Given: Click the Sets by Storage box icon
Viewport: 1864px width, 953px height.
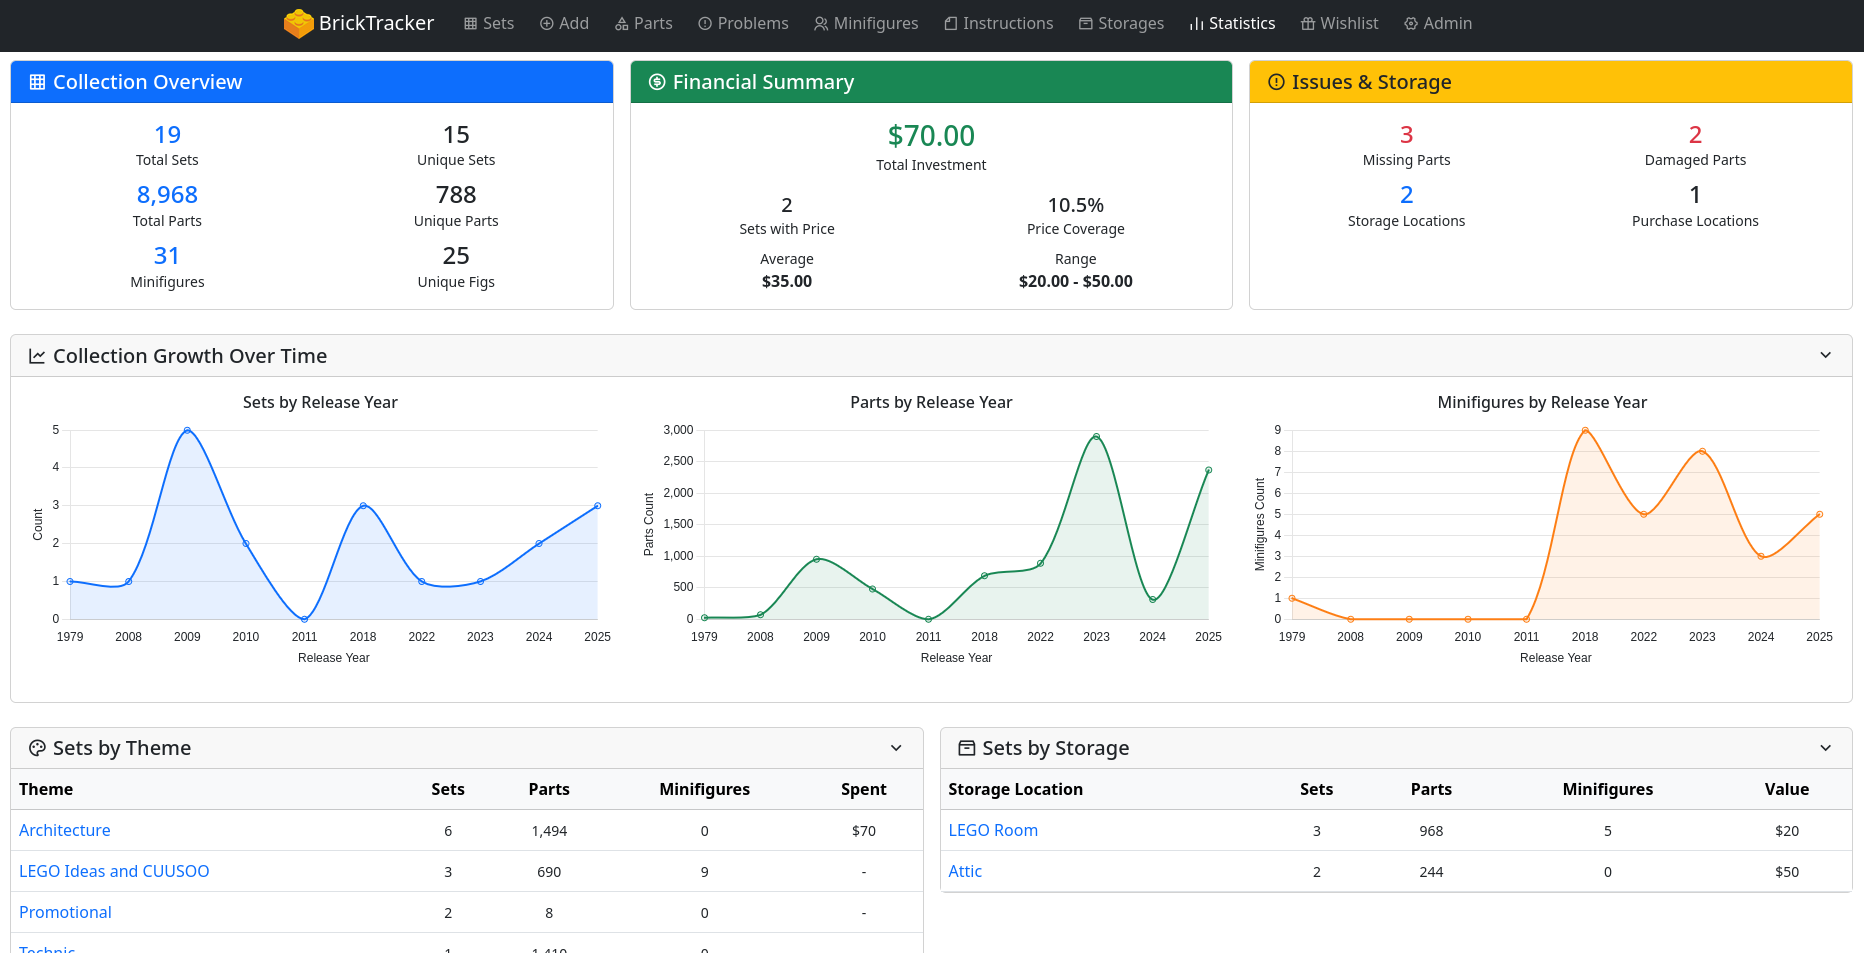Looking at the screenshot, I should (966, 748).
